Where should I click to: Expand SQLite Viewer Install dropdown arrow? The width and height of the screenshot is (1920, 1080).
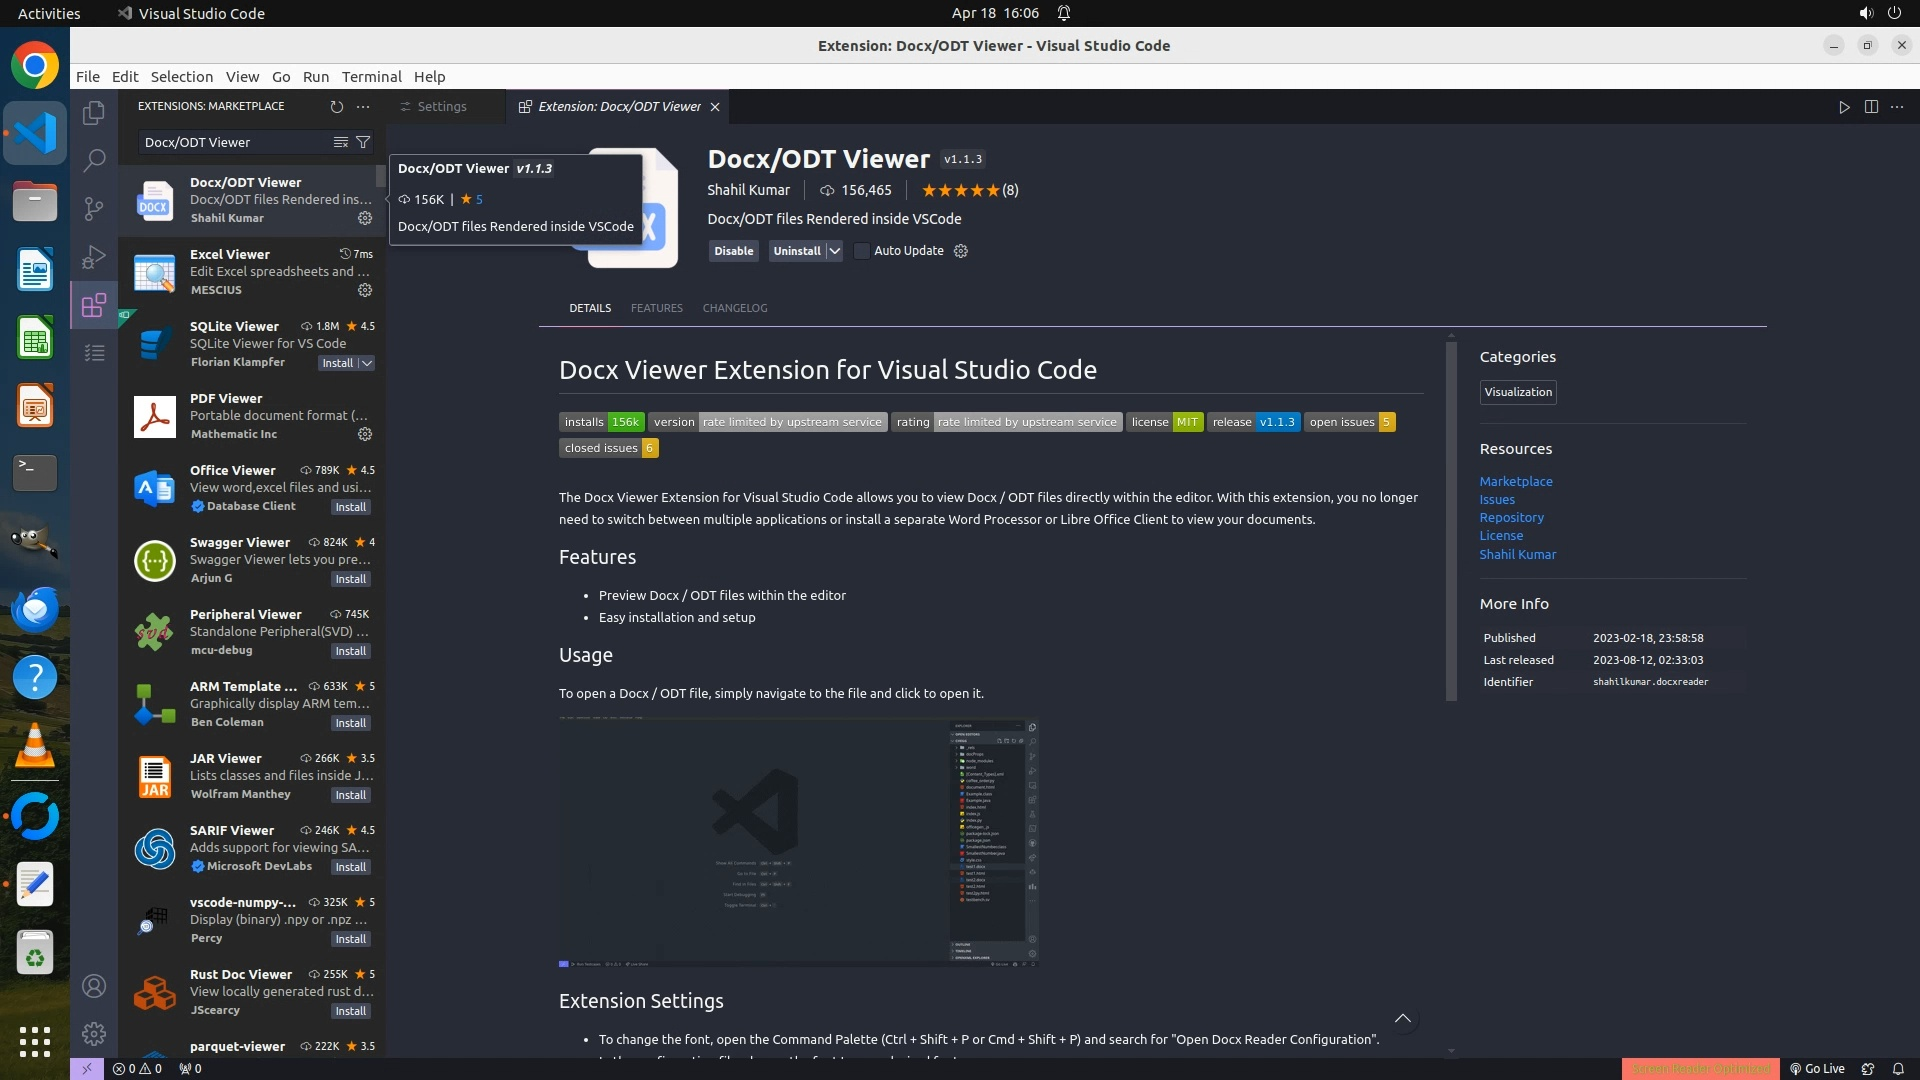[x=367, y=363]
